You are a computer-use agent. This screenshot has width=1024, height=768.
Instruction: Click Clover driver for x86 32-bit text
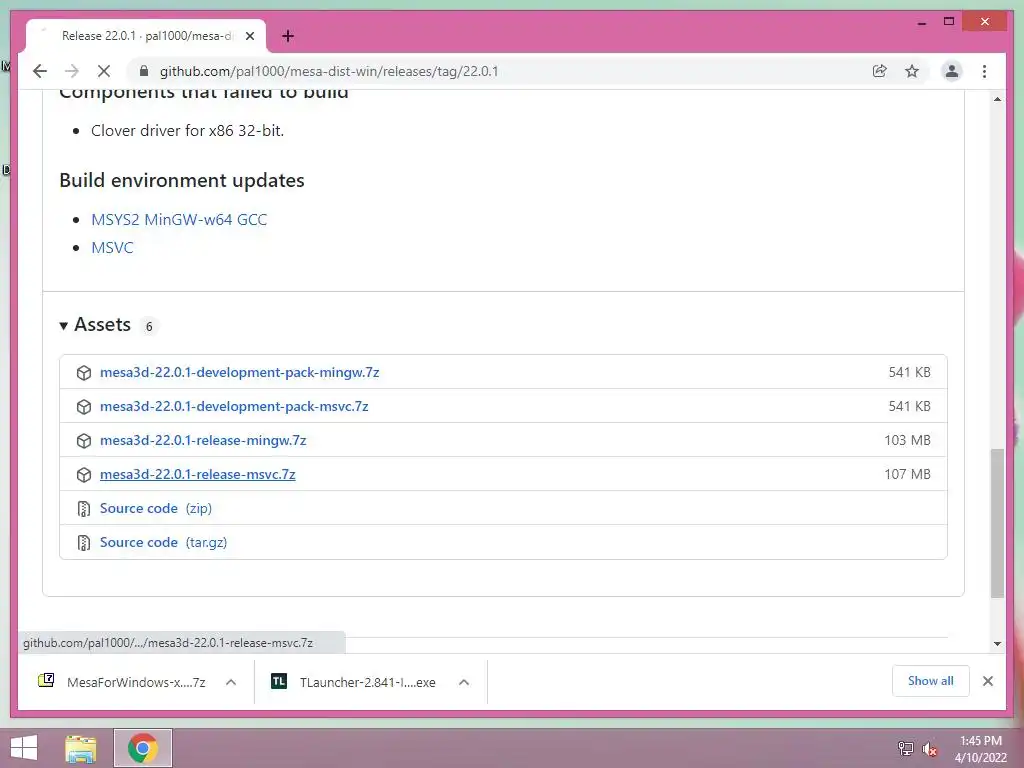pos(187,131)
